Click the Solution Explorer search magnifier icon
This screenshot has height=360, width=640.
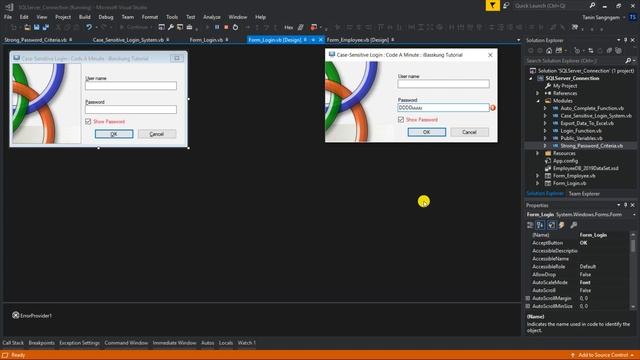[x=628, y=60]
